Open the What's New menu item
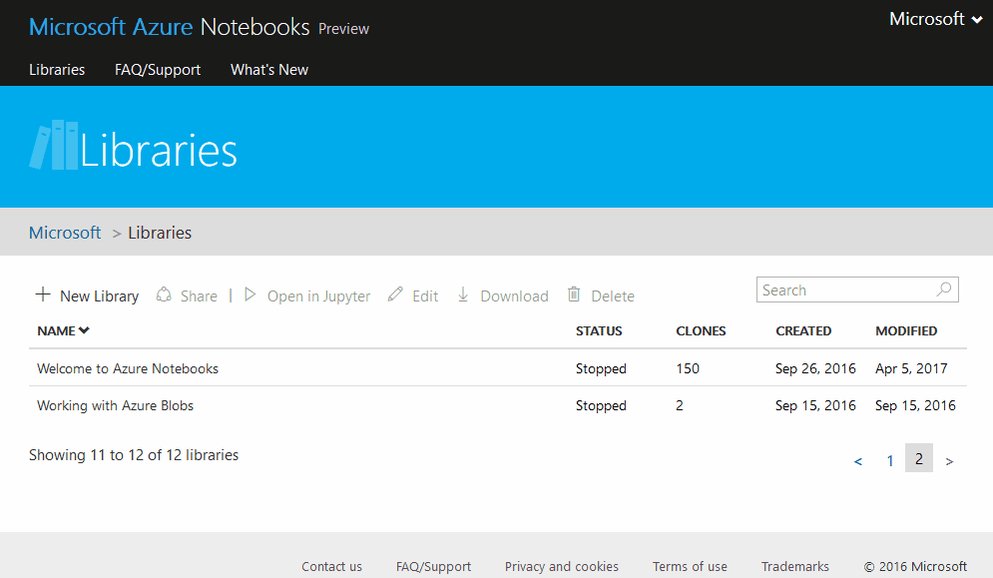 pos(269,70)
